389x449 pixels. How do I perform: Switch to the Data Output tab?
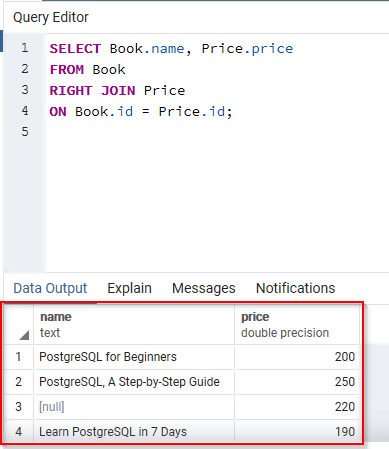(x=50, y=288)
